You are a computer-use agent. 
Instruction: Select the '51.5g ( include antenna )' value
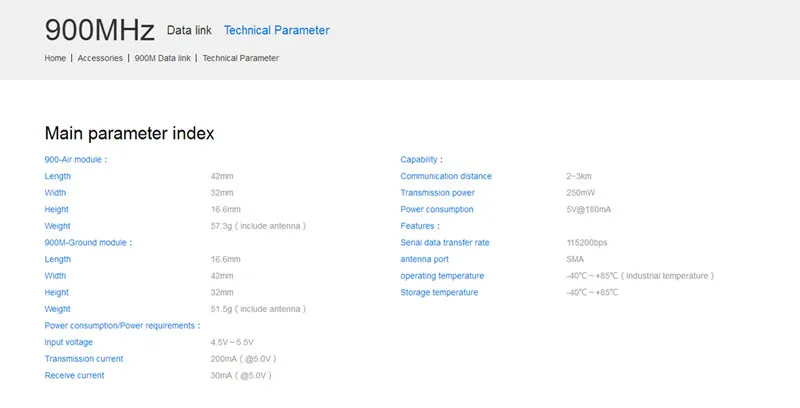(258, 309)
